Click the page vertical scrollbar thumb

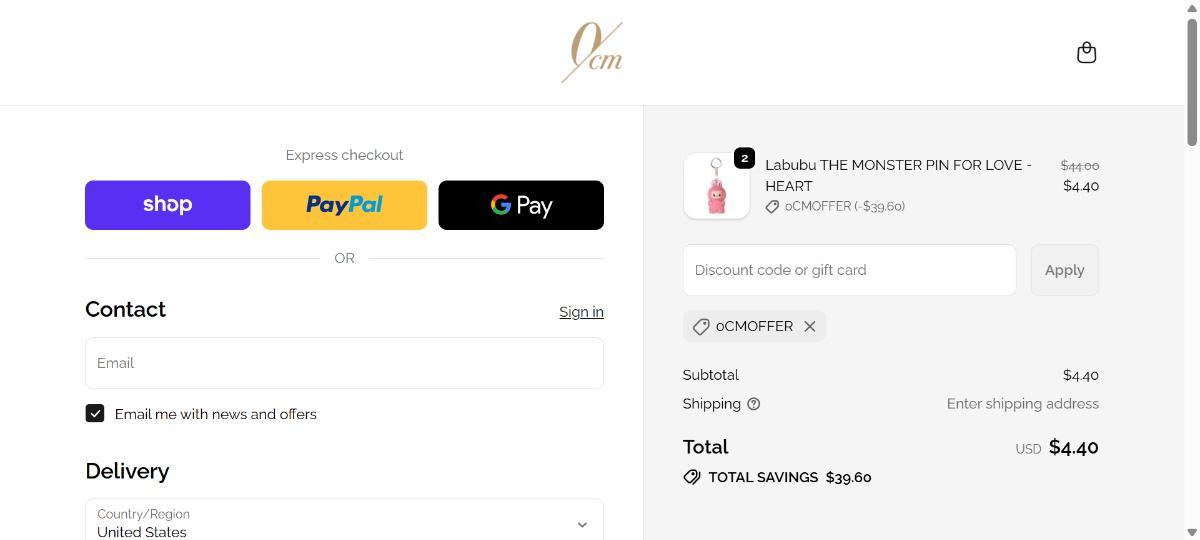tap(1191, 80)
